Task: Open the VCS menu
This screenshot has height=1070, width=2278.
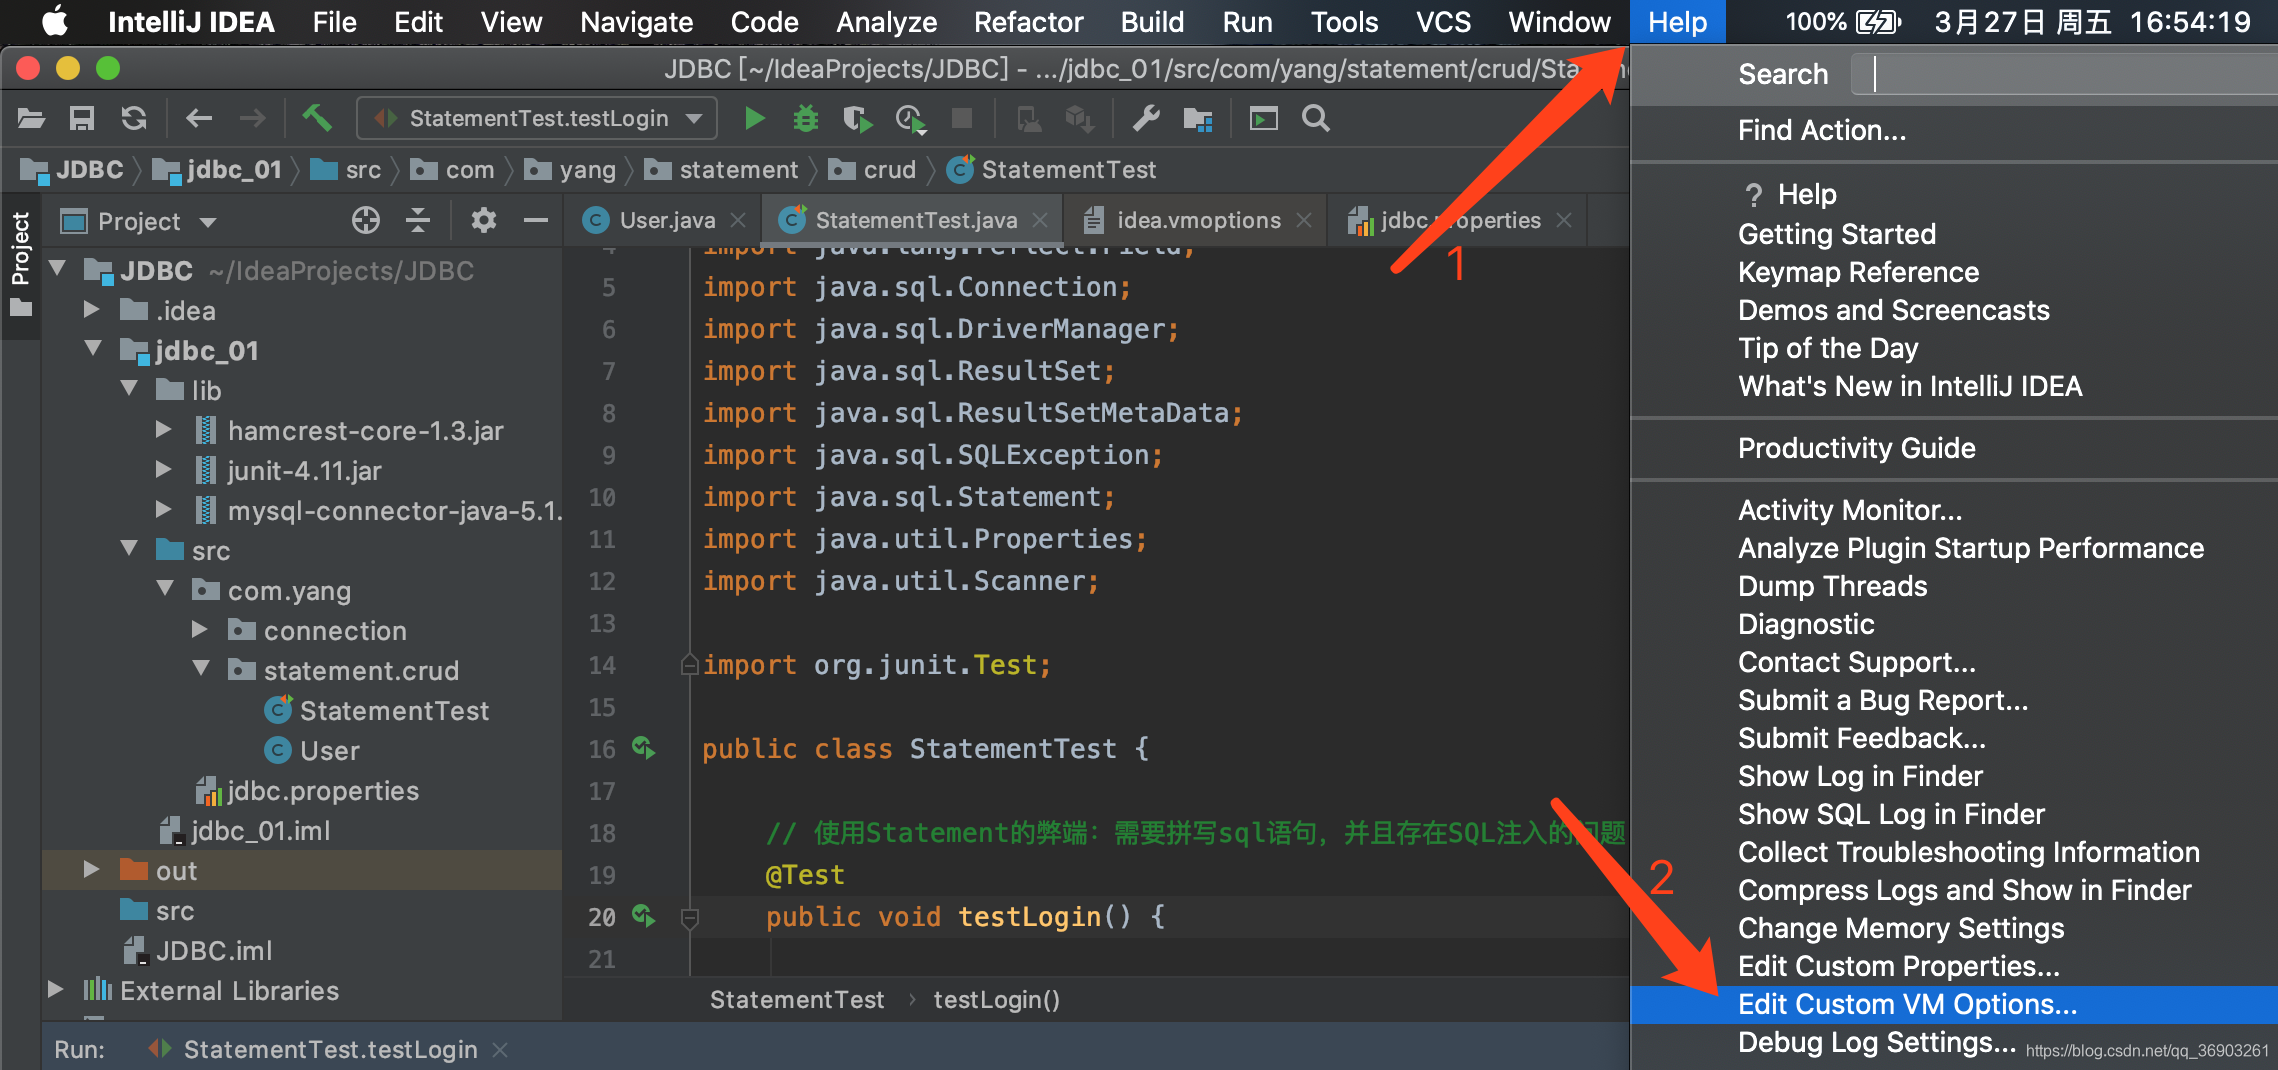Action: pyautogui.click(x=1443, y=22)
